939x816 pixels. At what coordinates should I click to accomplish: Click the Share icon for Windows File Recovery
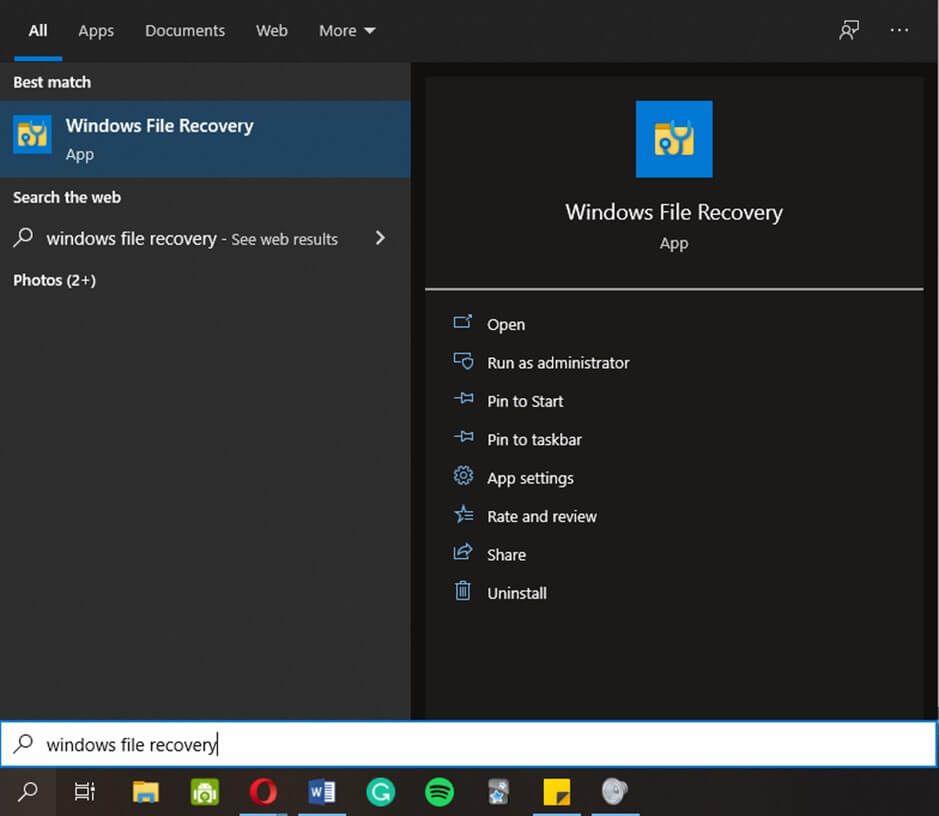[x=463, y=554]
